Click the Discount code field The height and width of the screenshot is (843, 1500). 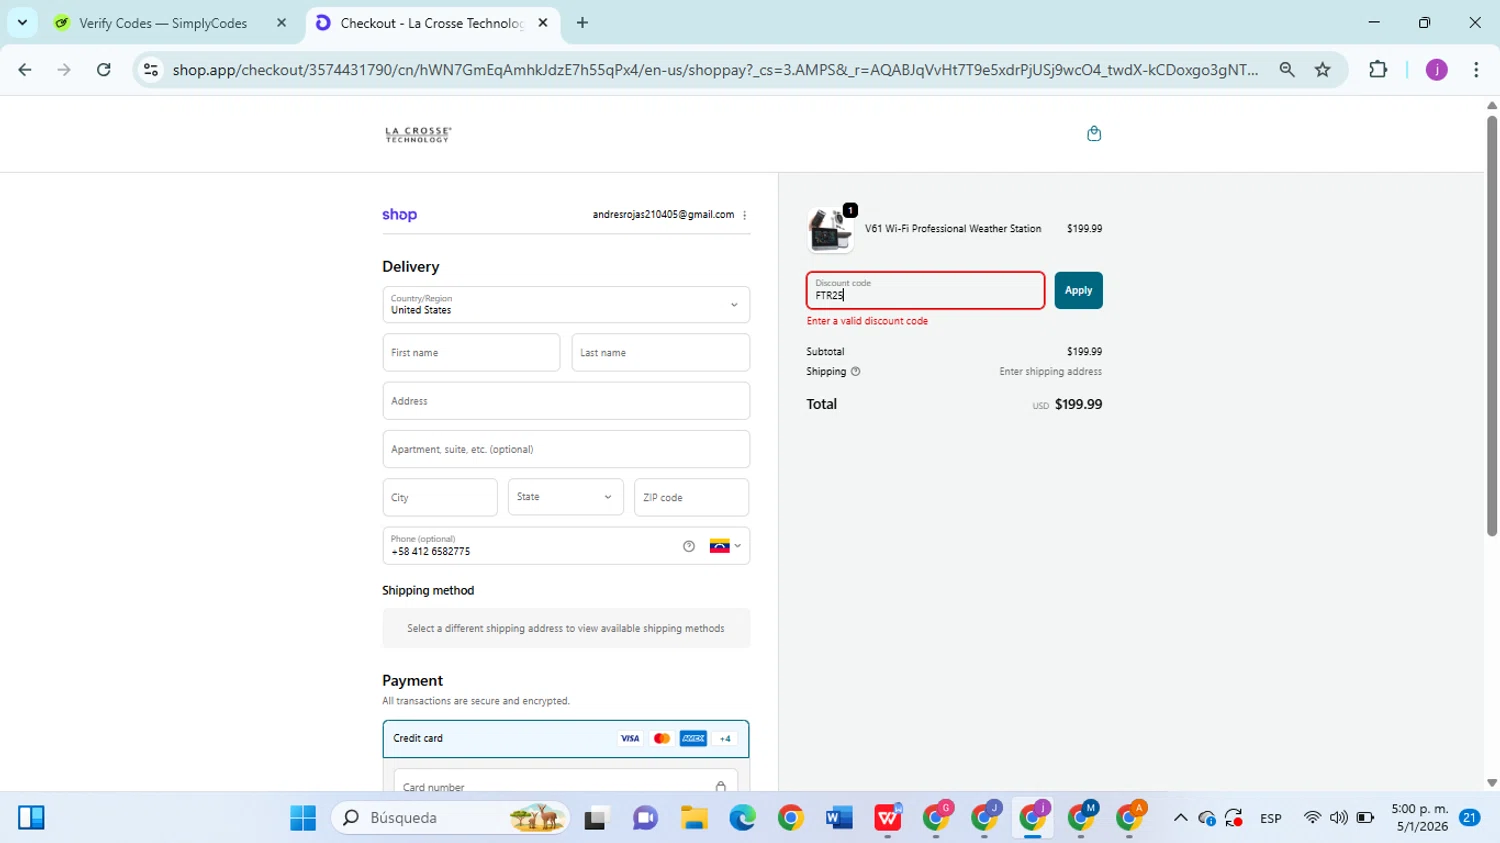coord(926,290)
